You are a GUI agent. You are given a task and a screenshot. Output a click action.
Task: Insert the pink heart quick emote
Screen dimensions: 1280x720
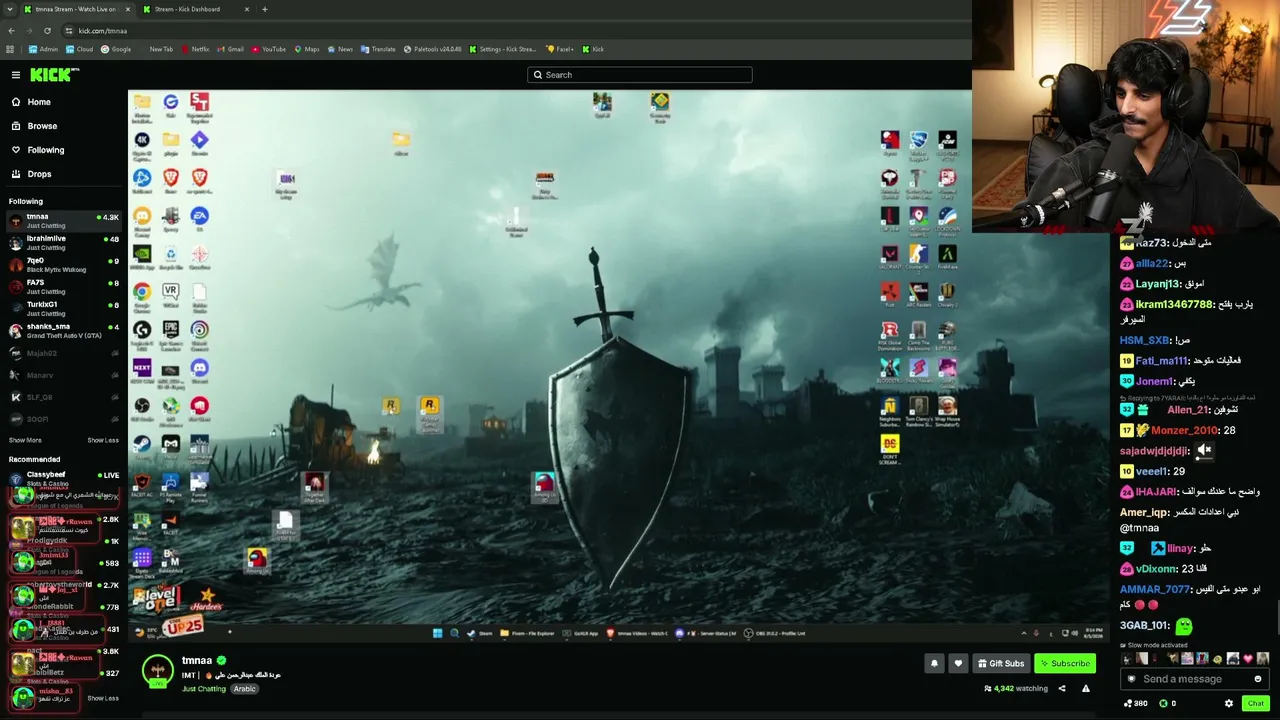1247,659
